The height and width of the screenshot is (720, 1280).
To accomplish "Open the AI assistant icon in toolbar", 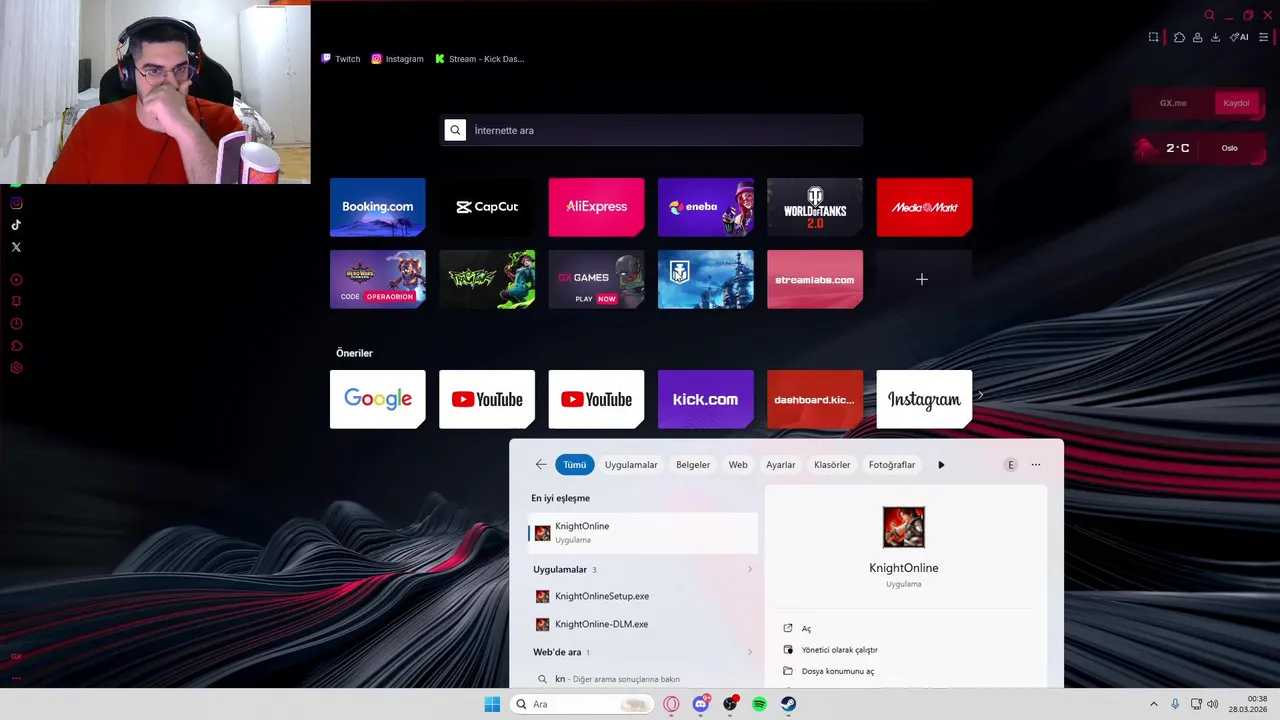I will tap(1239, 37).
